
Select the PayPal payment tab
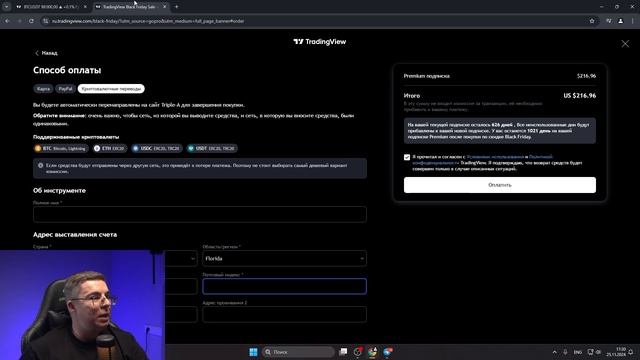pyautogui.click(x=65, y=89)
